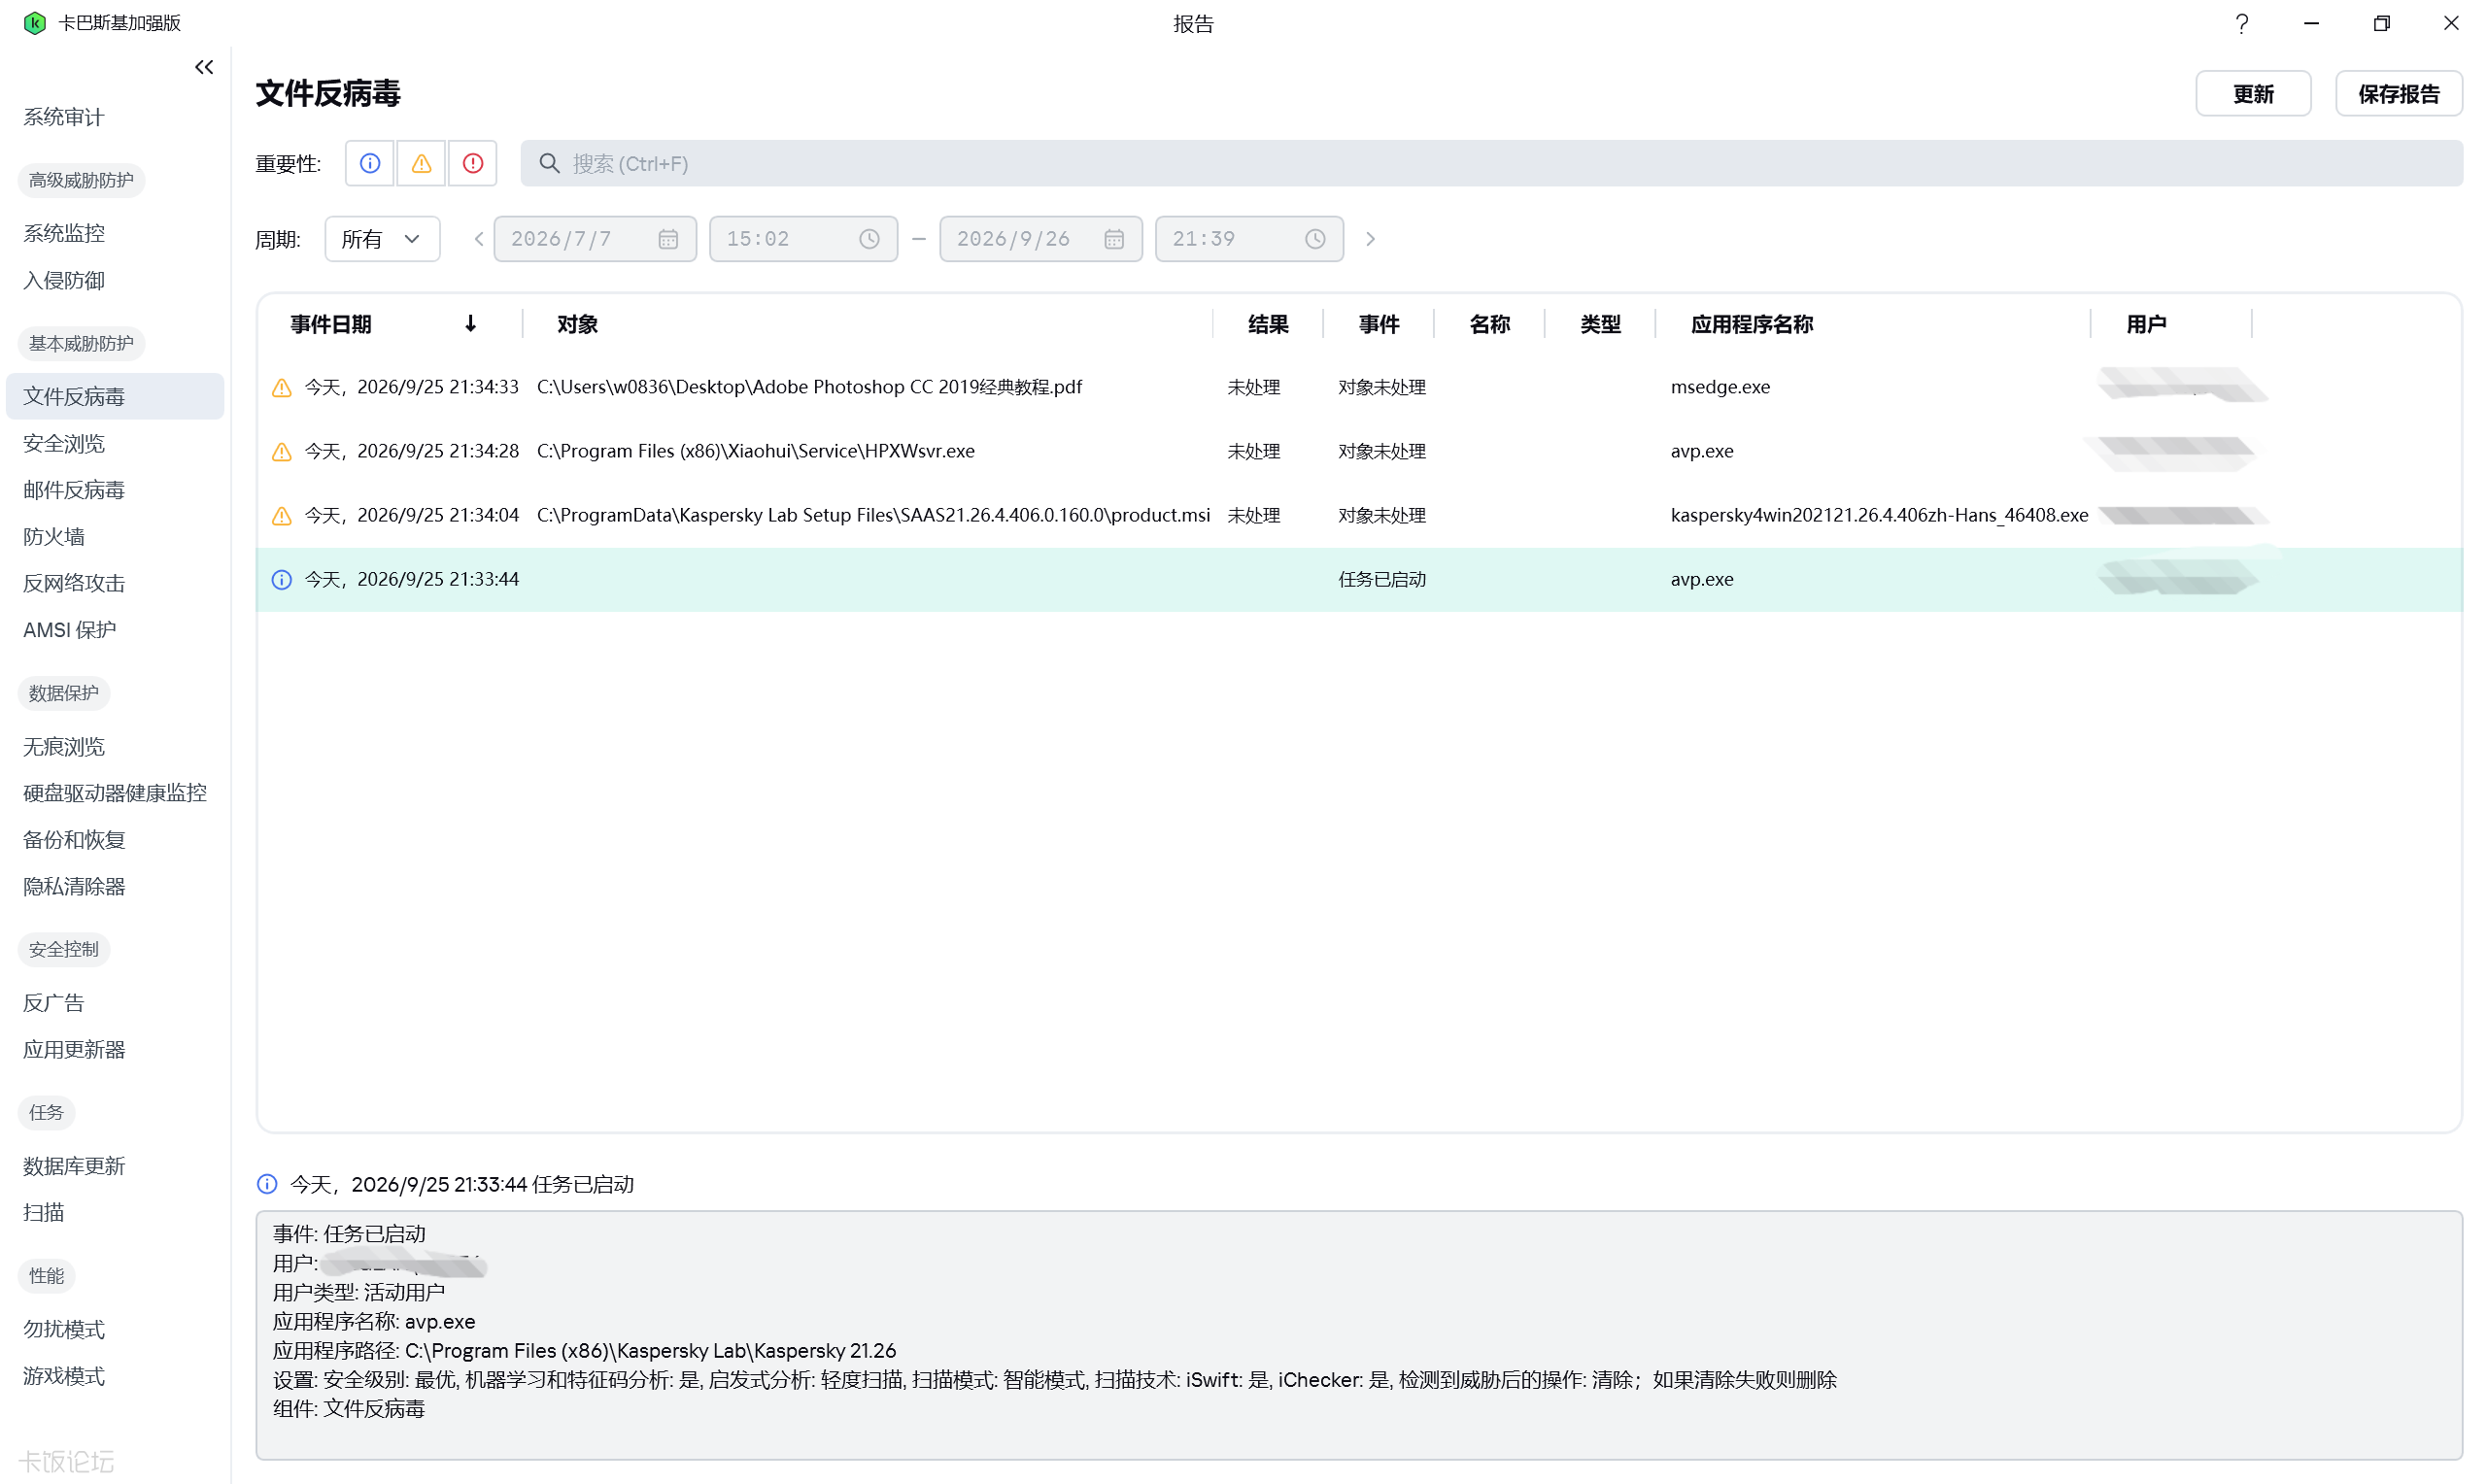Image resolution: width=2487 pixels, height=1484 pixels.
Task: Open 备份和恢复 report
Action: [x=74, y=840]
